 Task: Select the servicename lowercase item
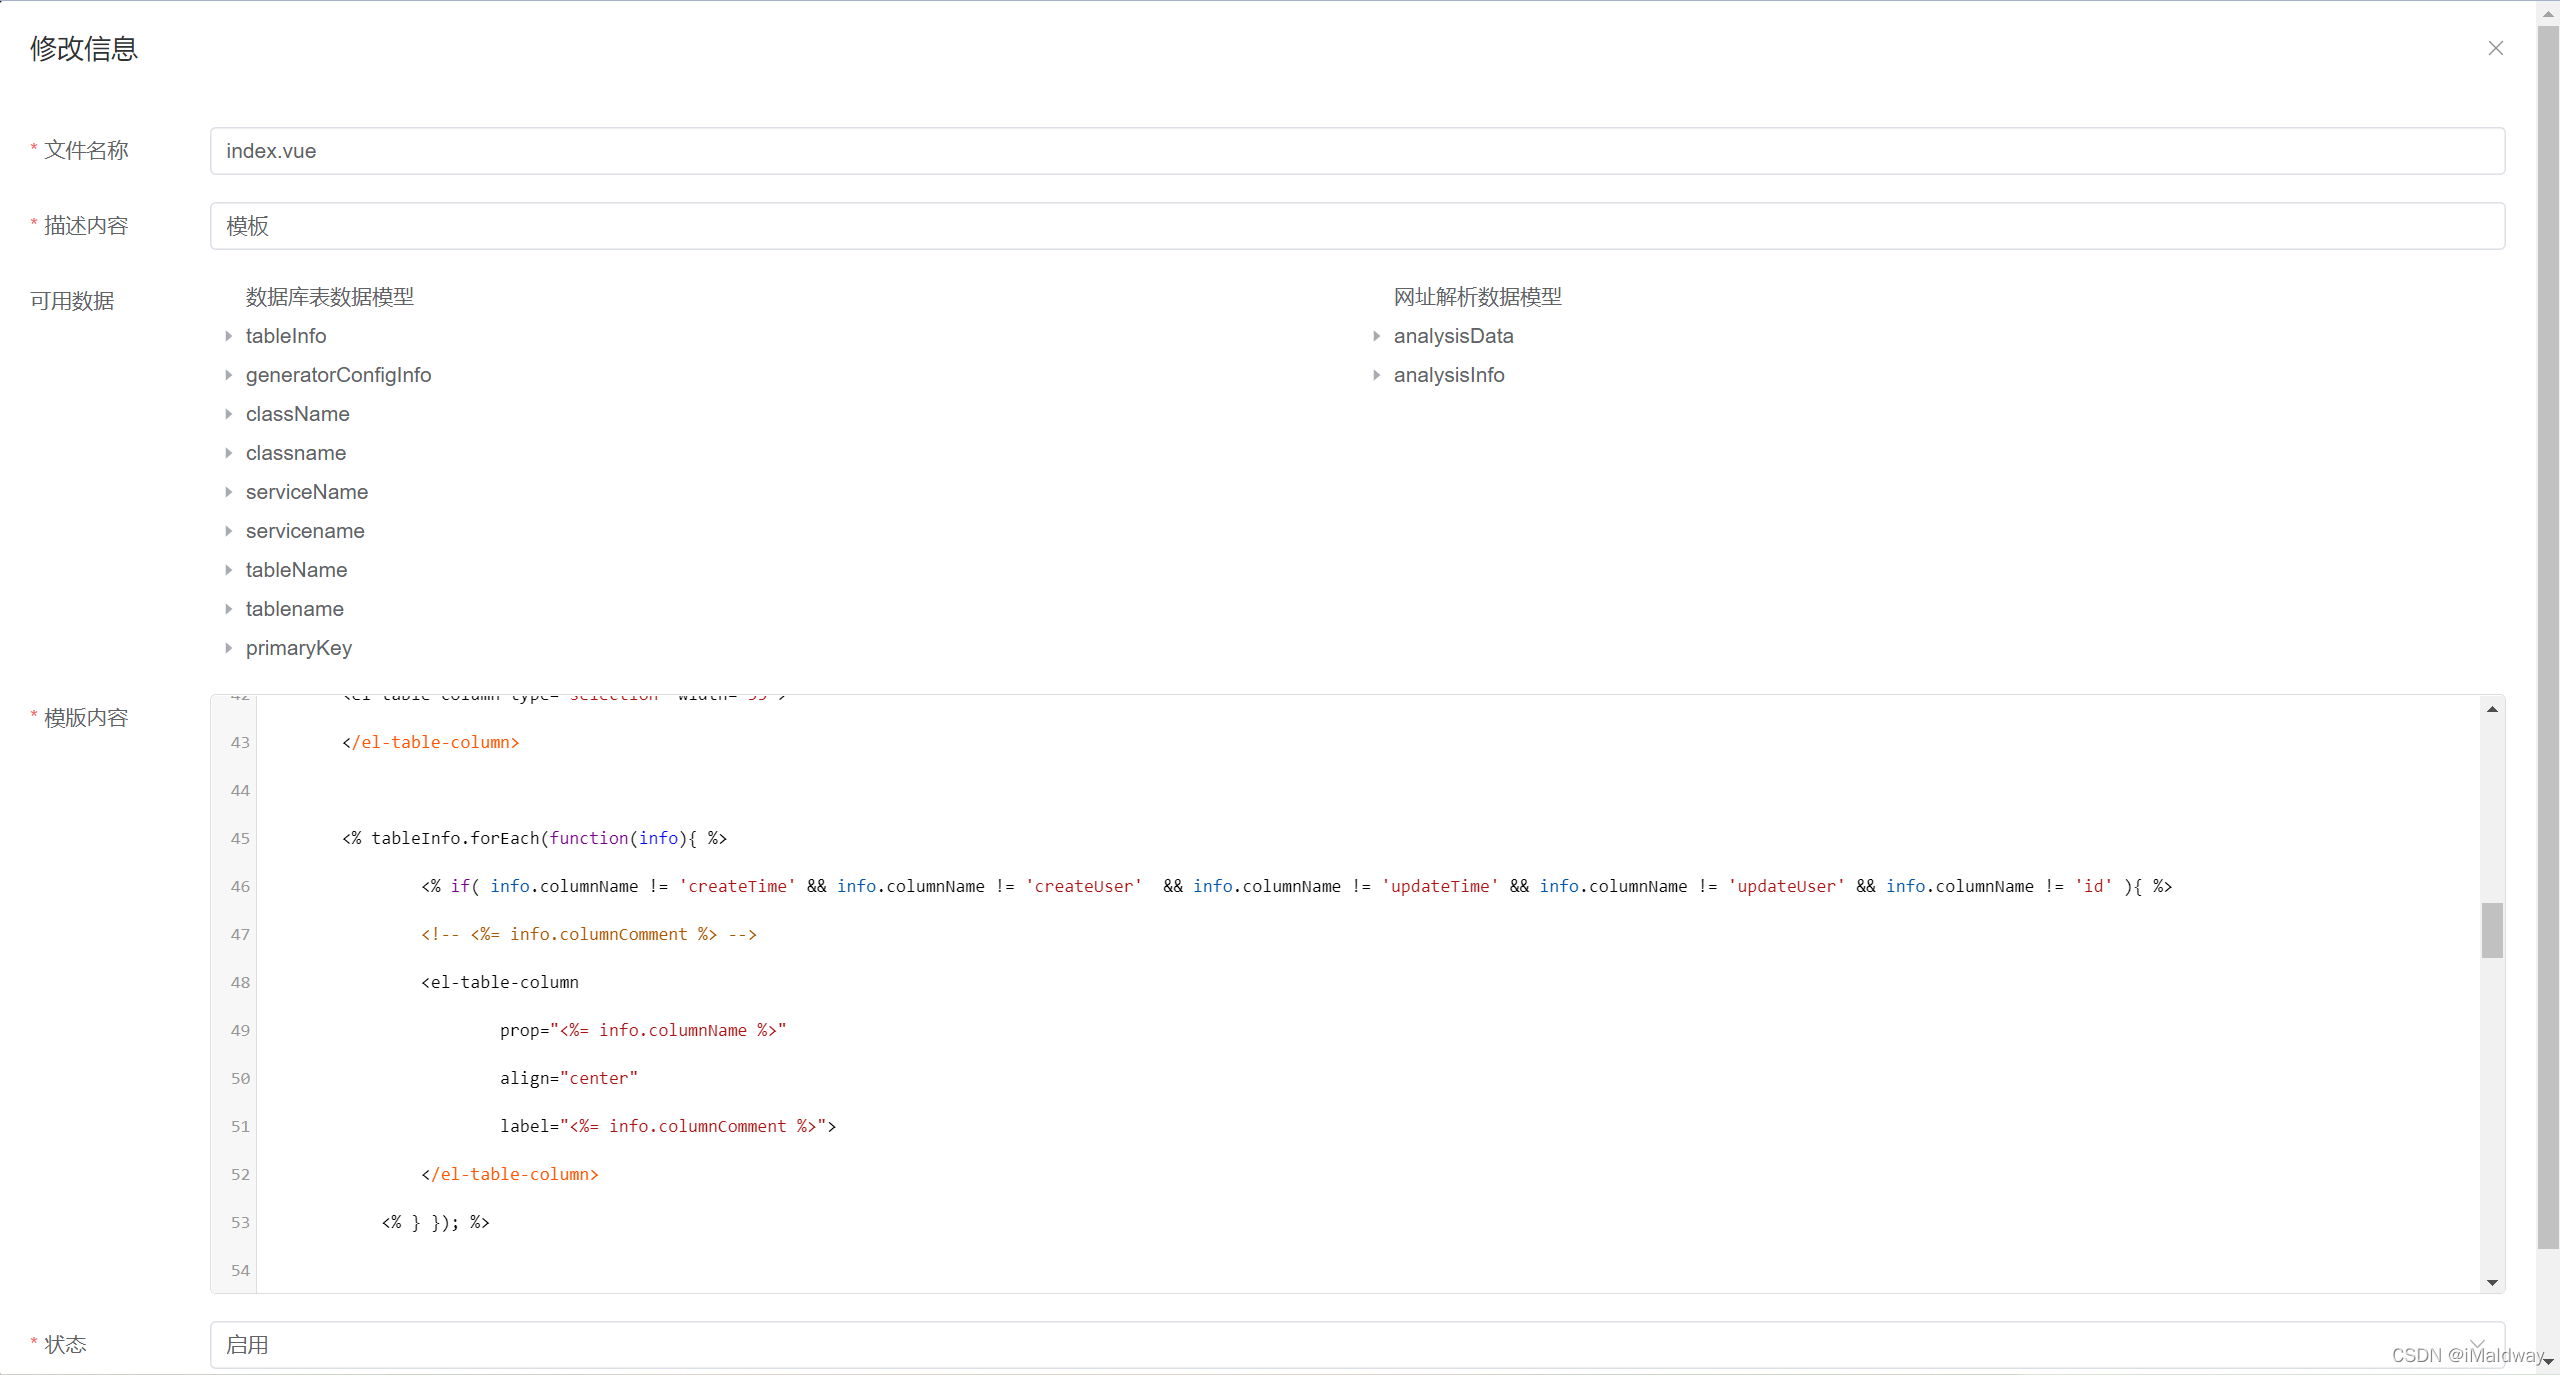[x=305, y=531]
